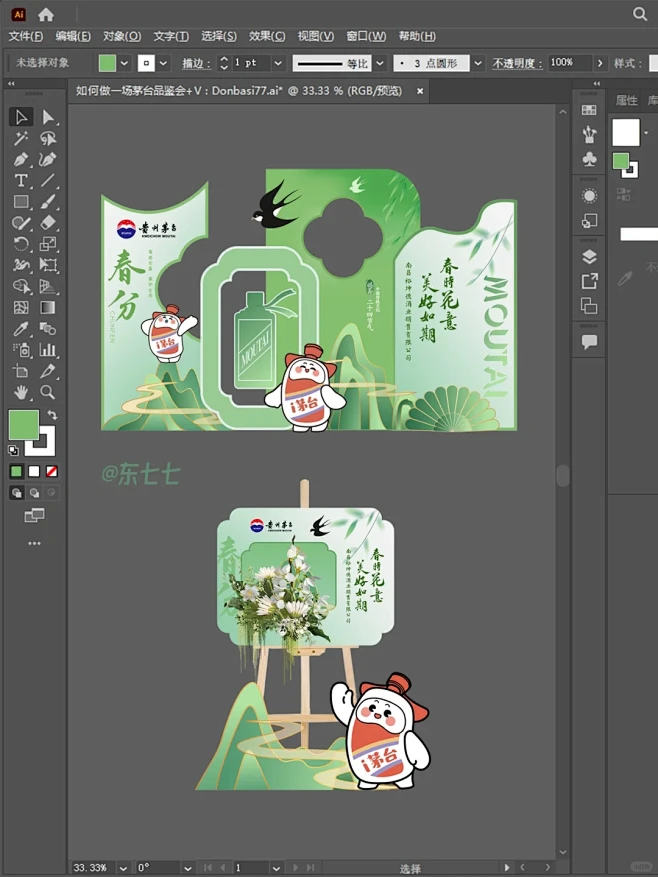The height and width of the screenshot is (877, 658).
Task: Select the Direct Selection tool
Action: coord(48,117)
